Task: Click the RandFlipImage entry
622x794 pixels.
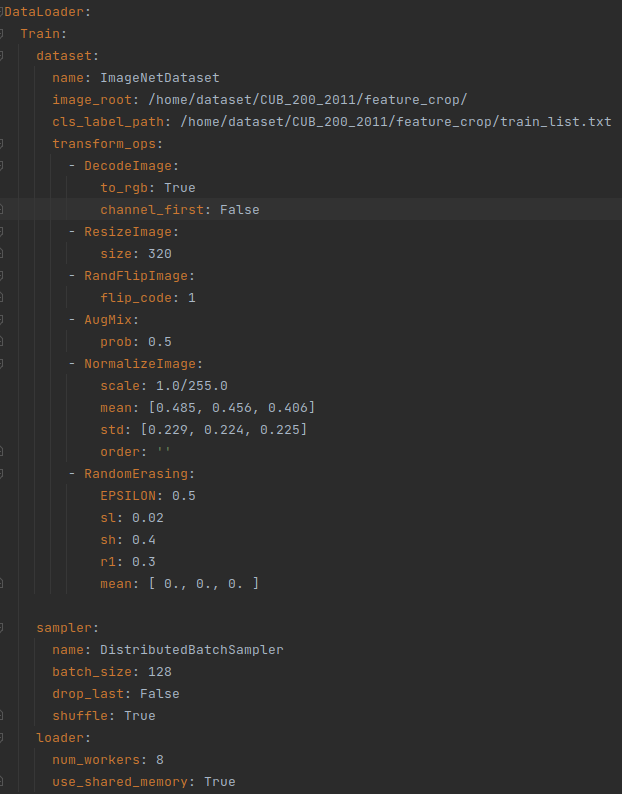Action: point(136,276)
